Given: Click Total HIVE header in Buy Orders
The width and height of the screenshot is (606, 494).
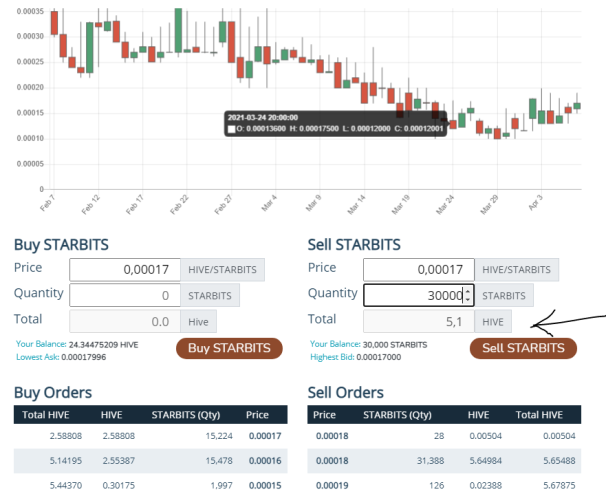Looking at the screenshot, I should [46, 415].
